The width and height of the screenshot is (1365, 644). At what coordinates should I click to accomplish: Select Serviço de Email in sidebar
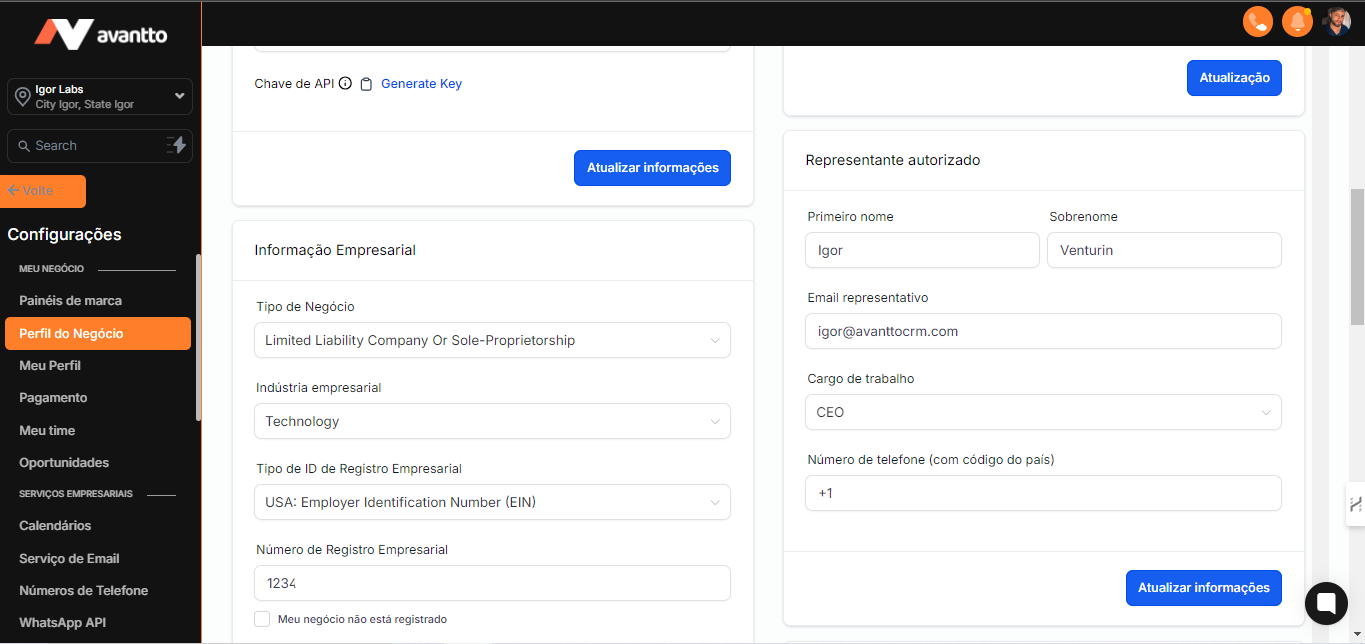(x=69, y=558)
